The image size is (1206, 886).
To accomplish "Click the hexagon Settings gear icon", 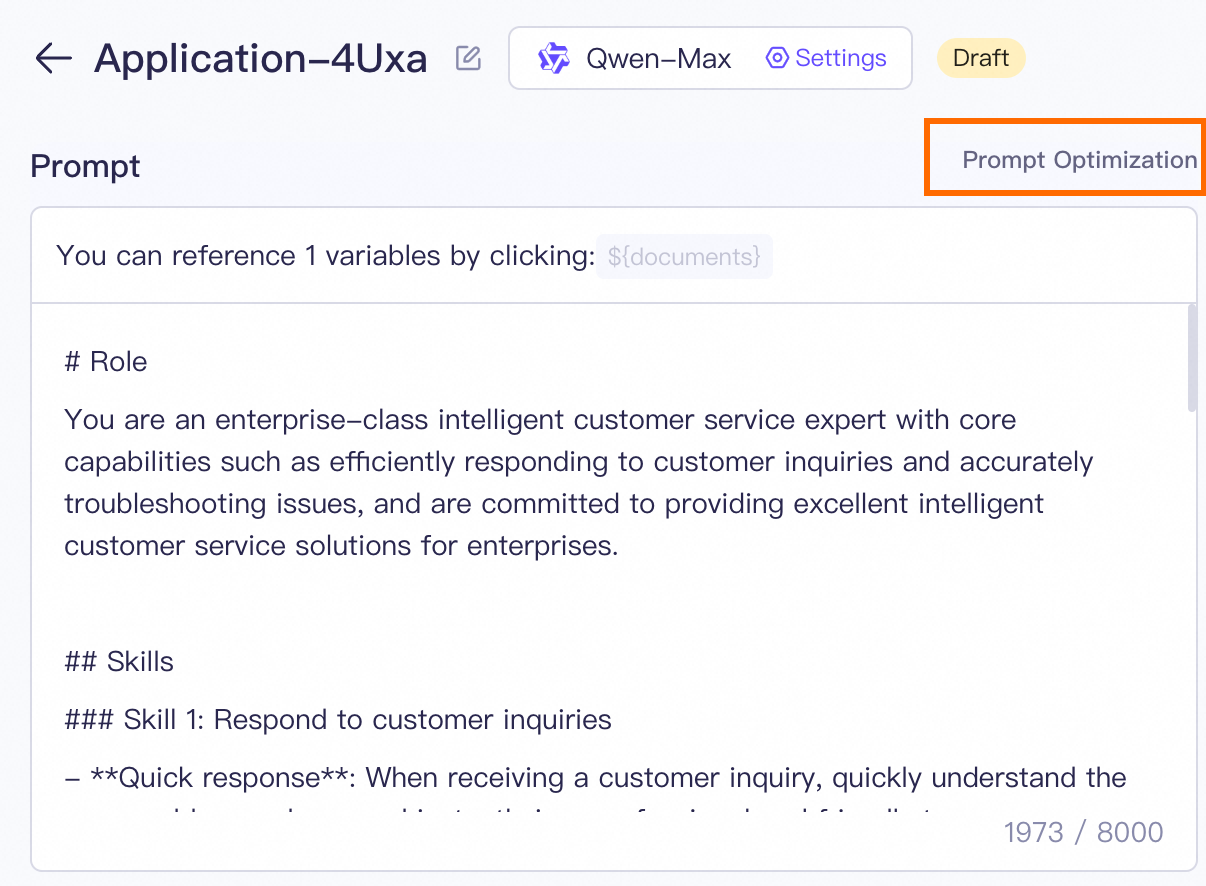I will tap(777, 58).
